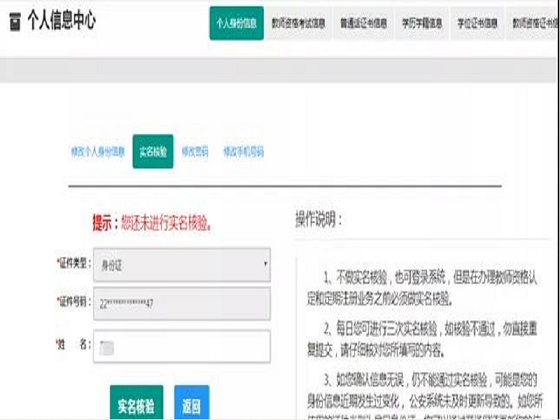Open the 修改密码 link
Screen dimensions: 560x420
[x=195, y=152]
